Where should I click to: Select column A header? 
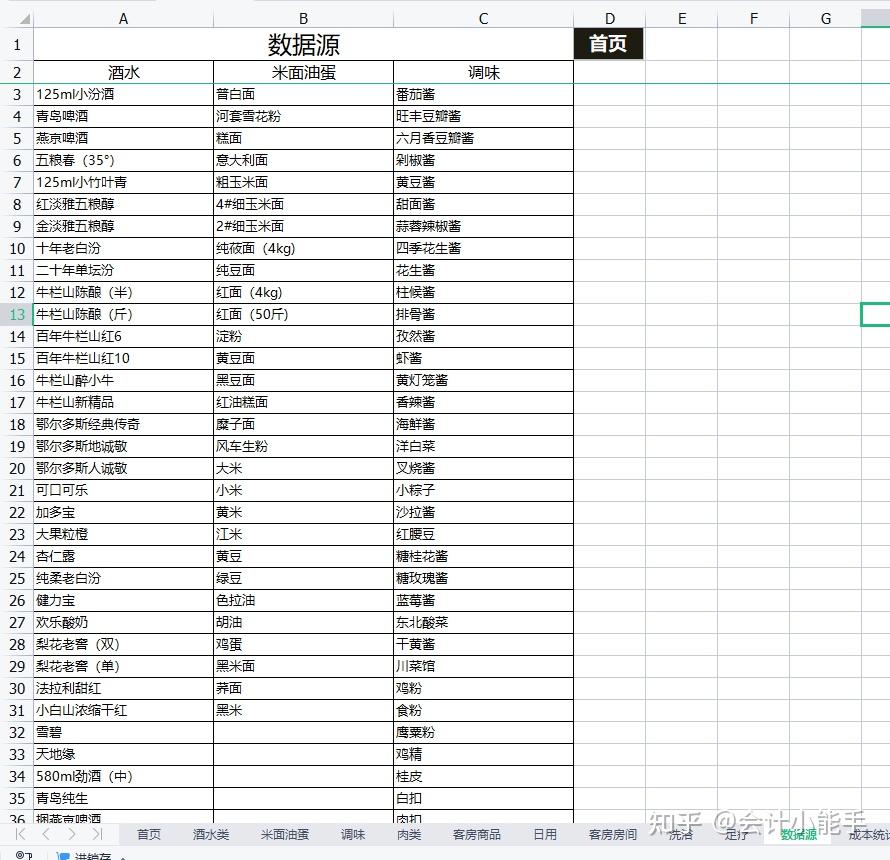point(123,19)
